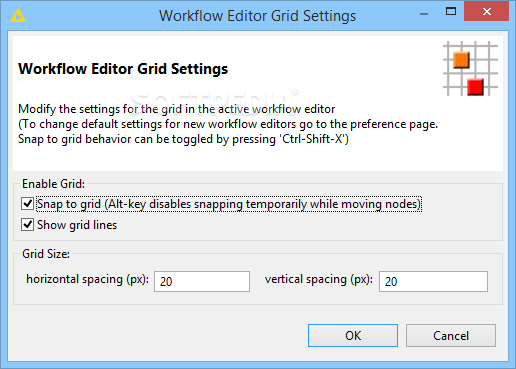Maximize the Grid Settings dialog window
This screenshot has height=369, width=516.
[451, 12]
